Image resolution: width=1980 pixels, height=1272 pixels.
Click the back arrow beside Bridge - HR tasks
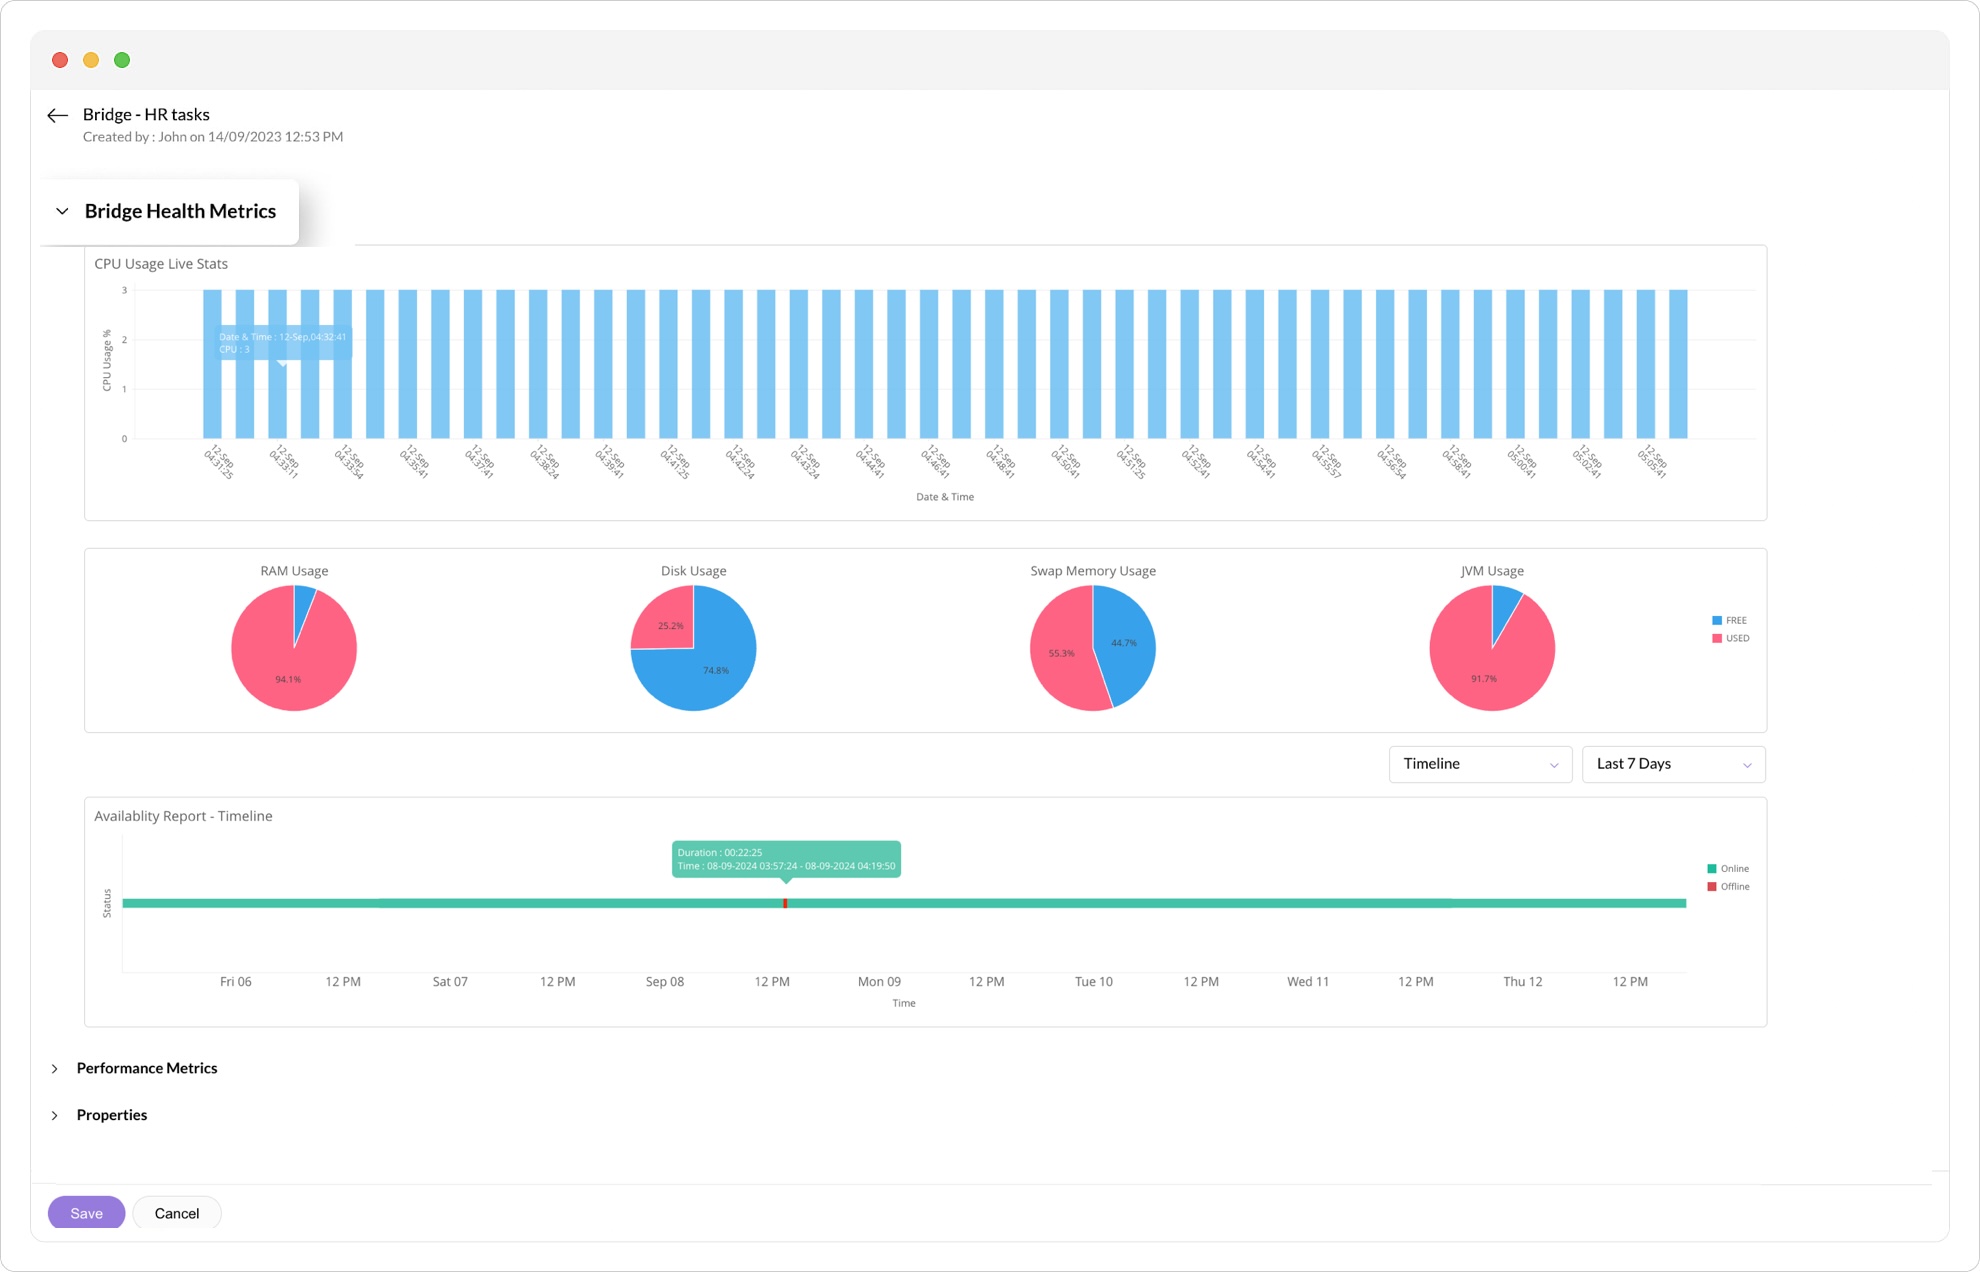57,116
